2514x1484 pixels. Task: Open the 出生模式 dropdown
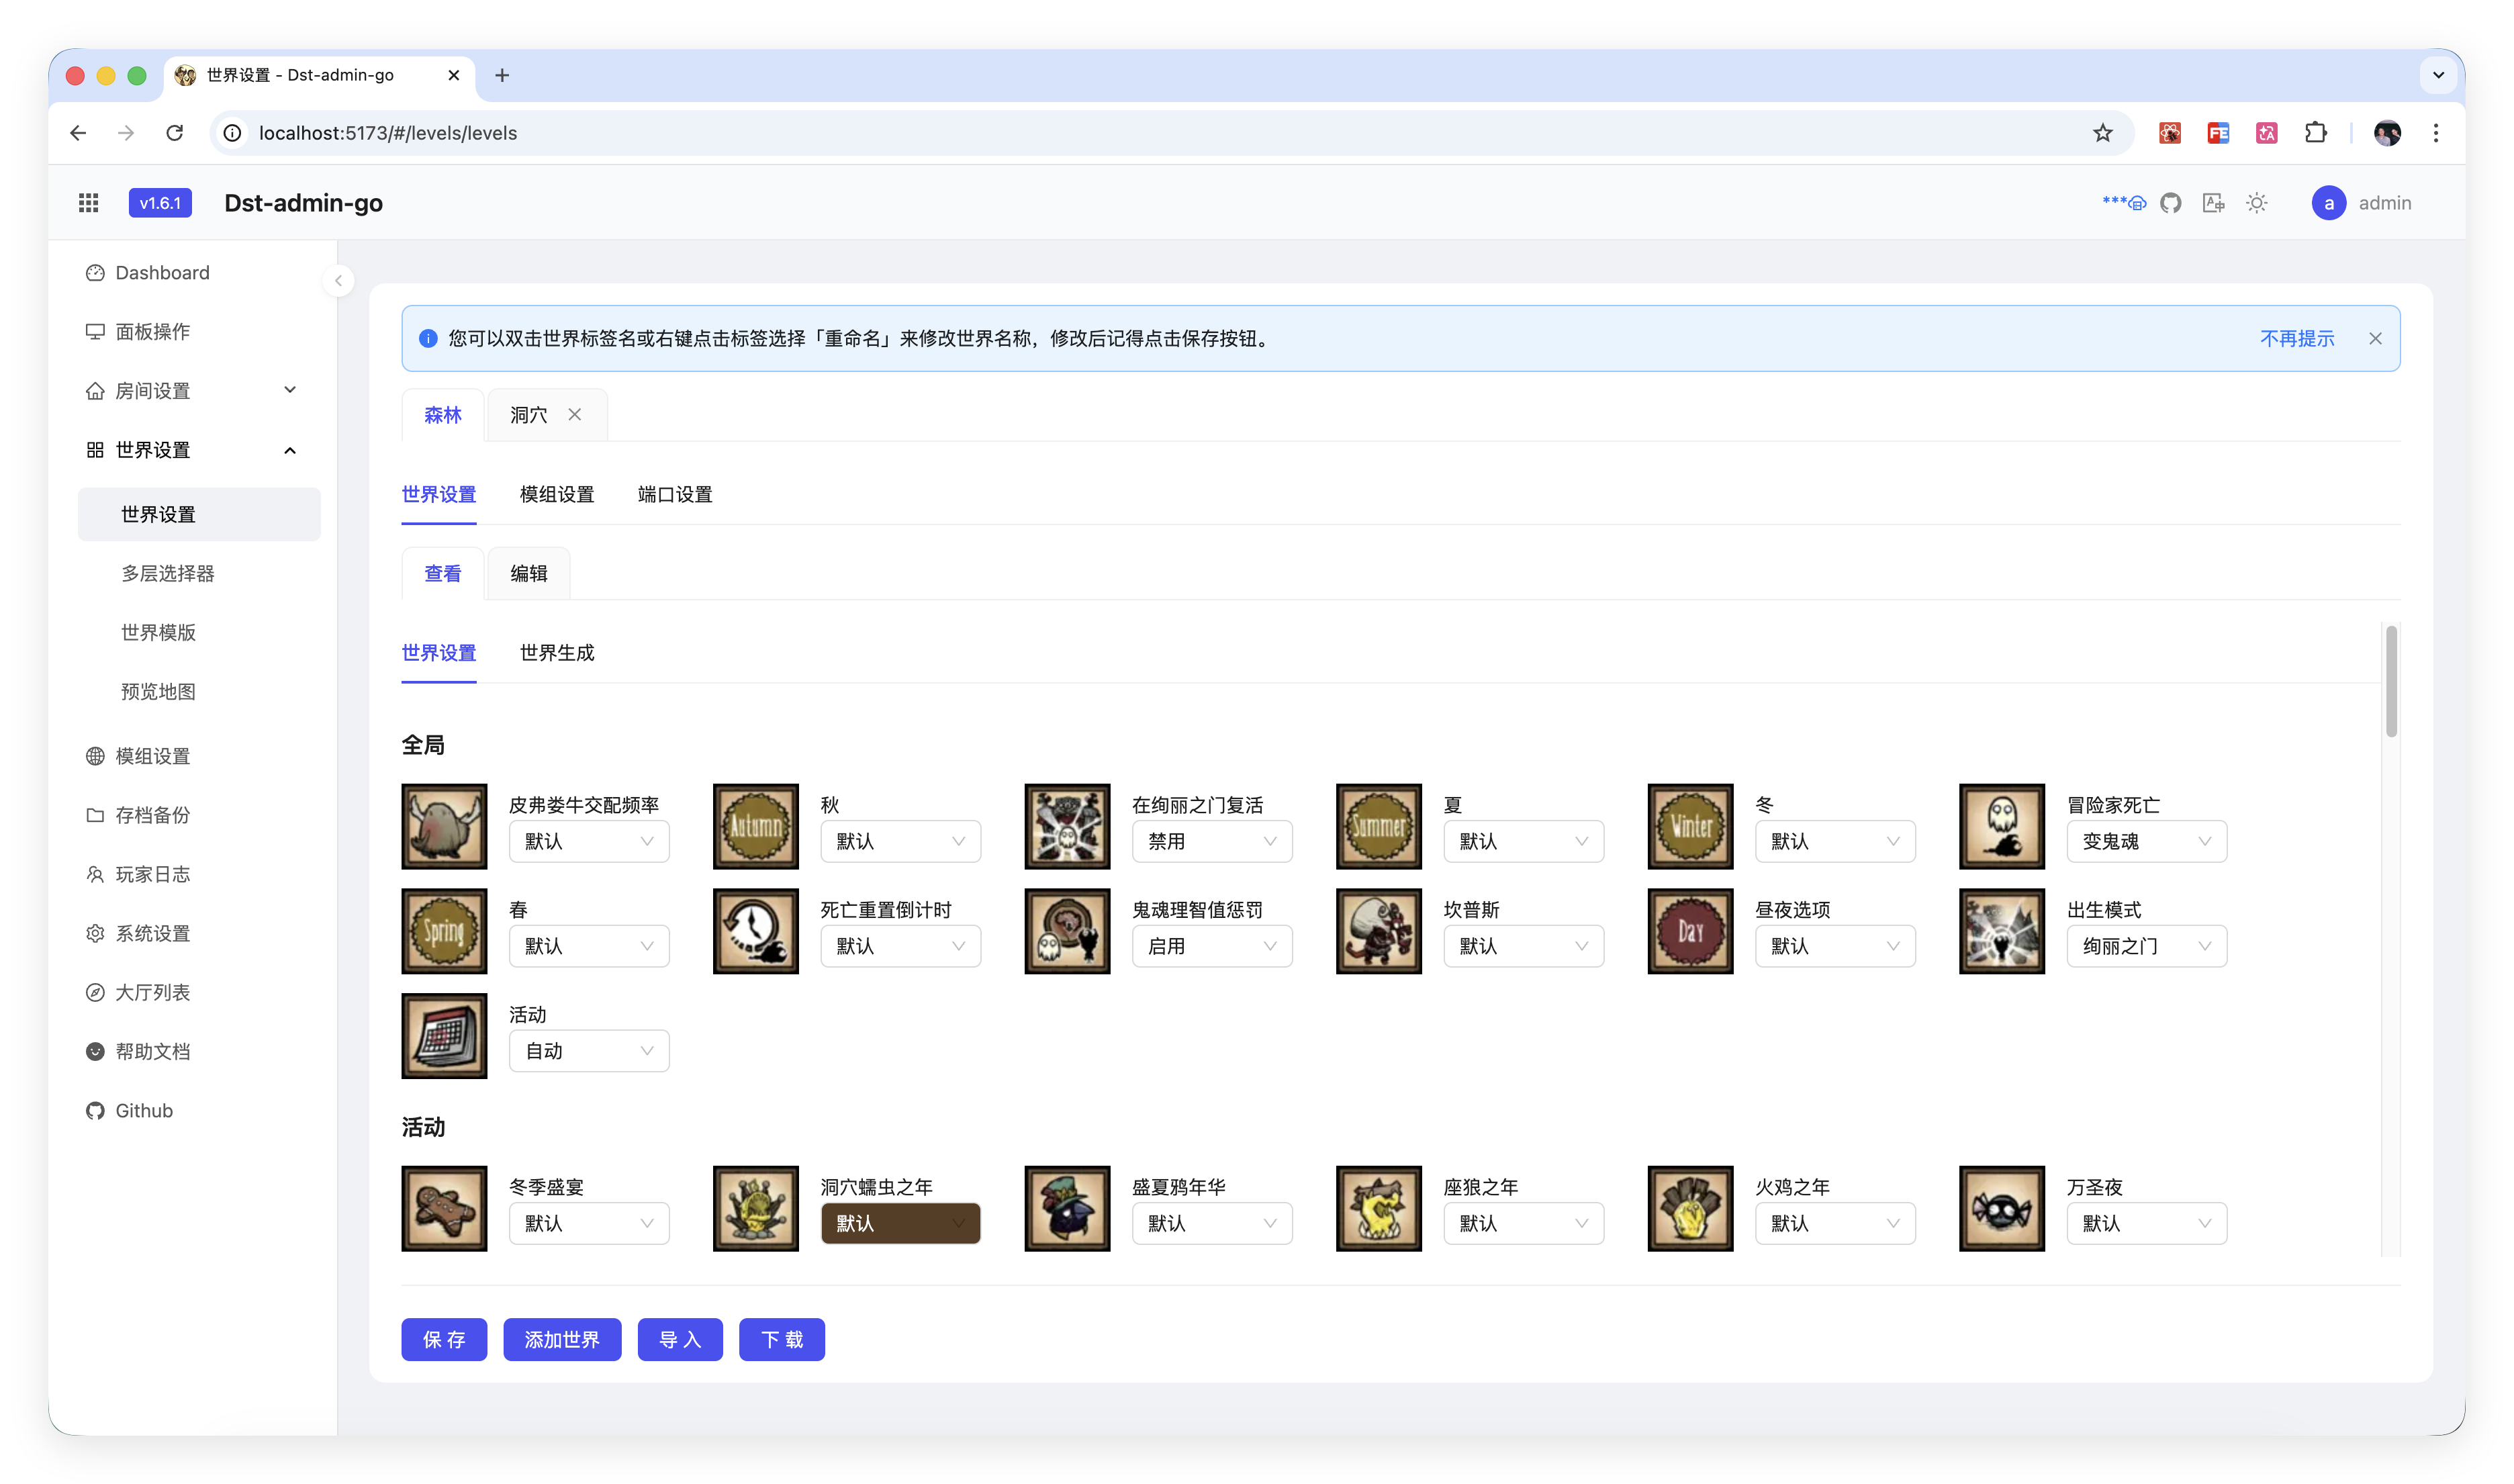click(x=2146, y=946)
